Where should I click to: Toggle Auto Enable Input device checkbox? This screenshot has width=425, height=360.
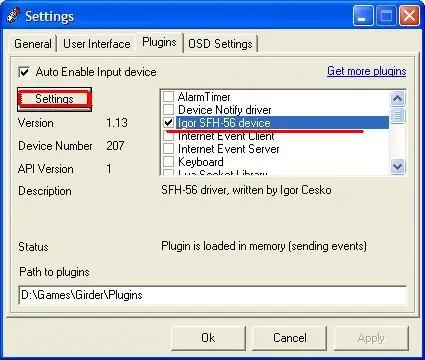24,72
